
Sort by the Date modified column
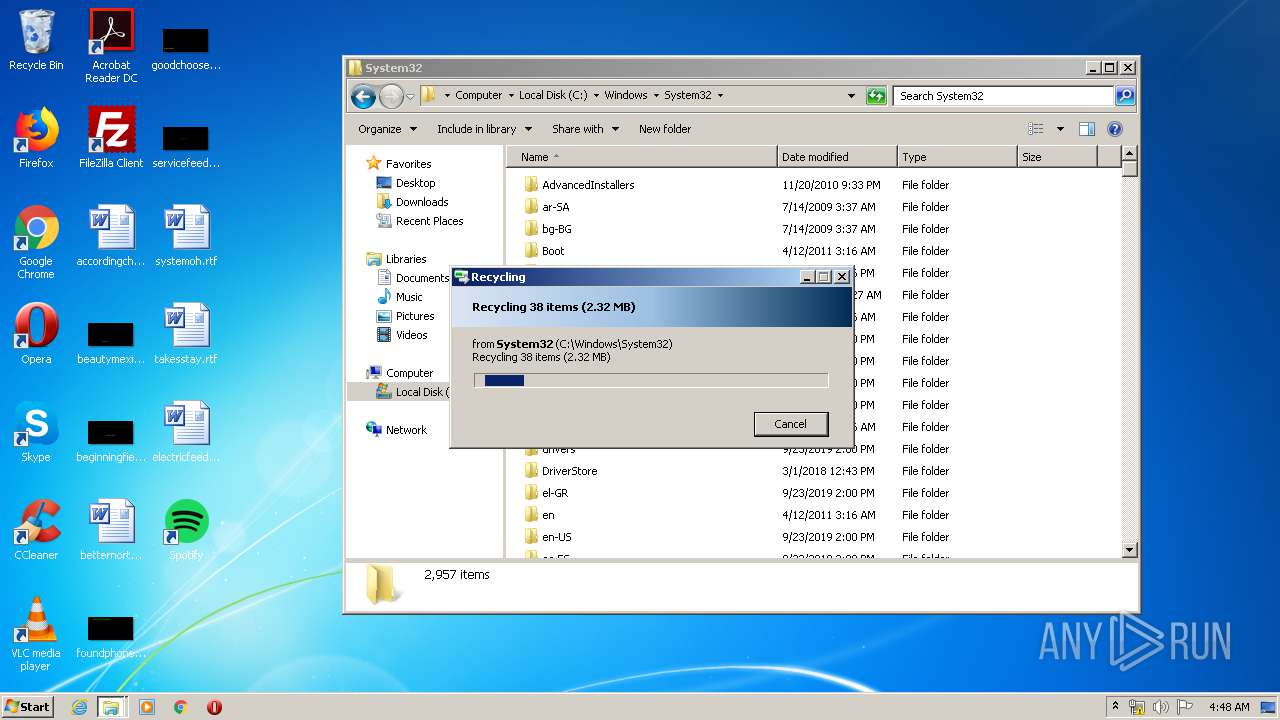pyautogui.click(x=836, y=157)
